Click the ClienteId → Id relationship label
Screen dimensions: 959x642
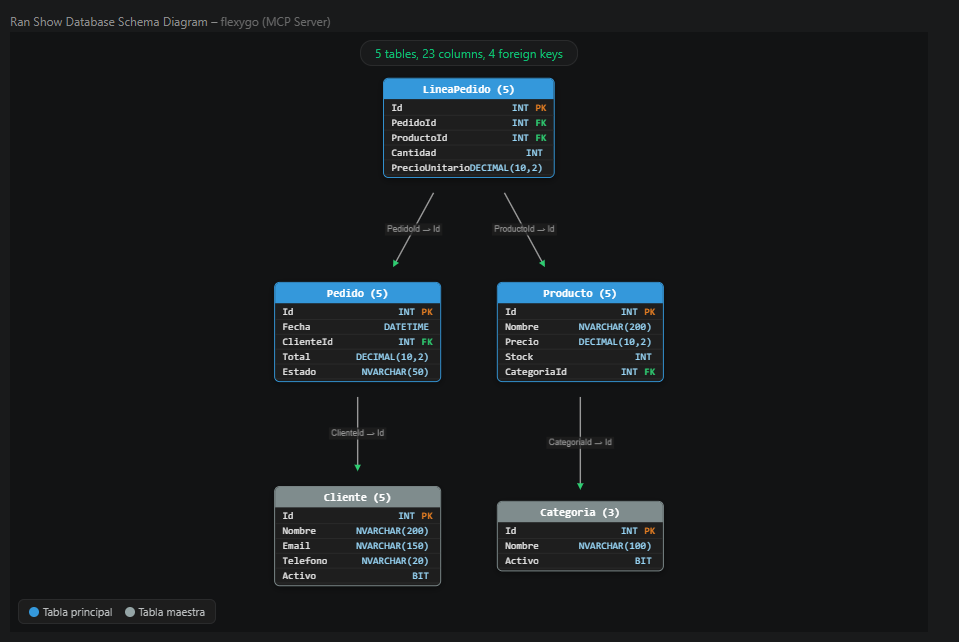click(358, 433)
